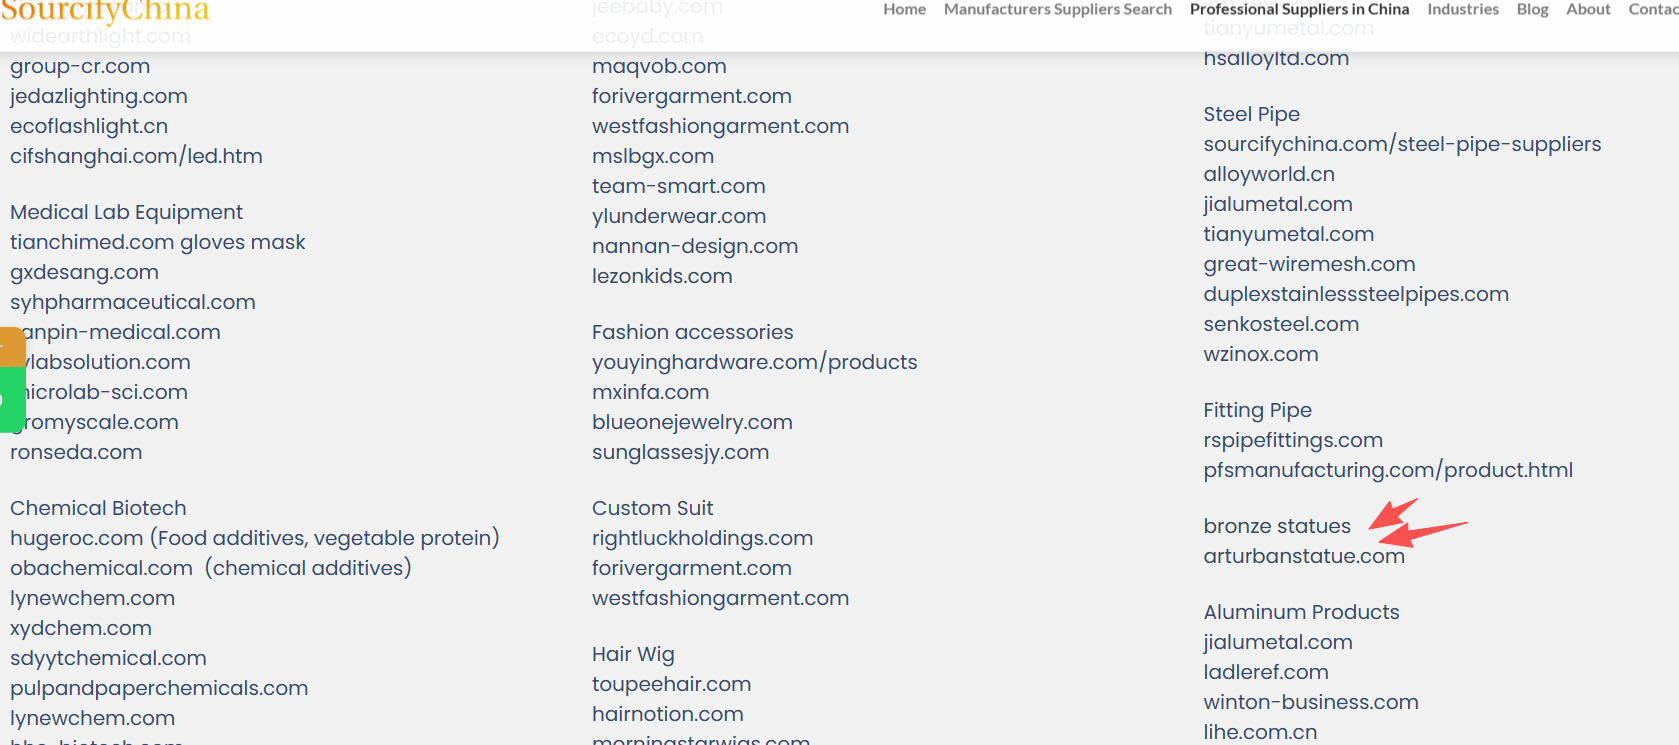Viewport: 1679px width, 745px height.
Task: Select pulpandpaperchemicals.com
Action: click(x=159, y=689)
